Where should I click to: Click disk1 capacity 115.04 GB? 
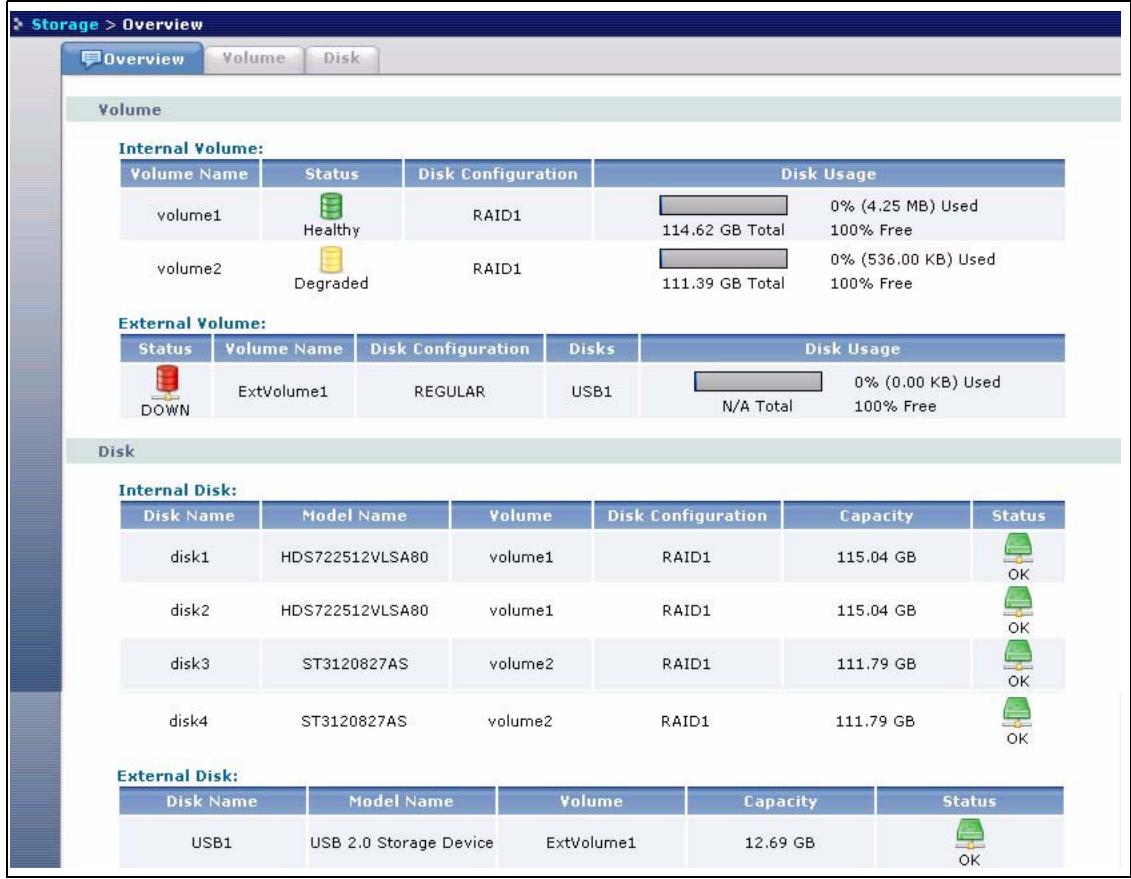[876, 557]
